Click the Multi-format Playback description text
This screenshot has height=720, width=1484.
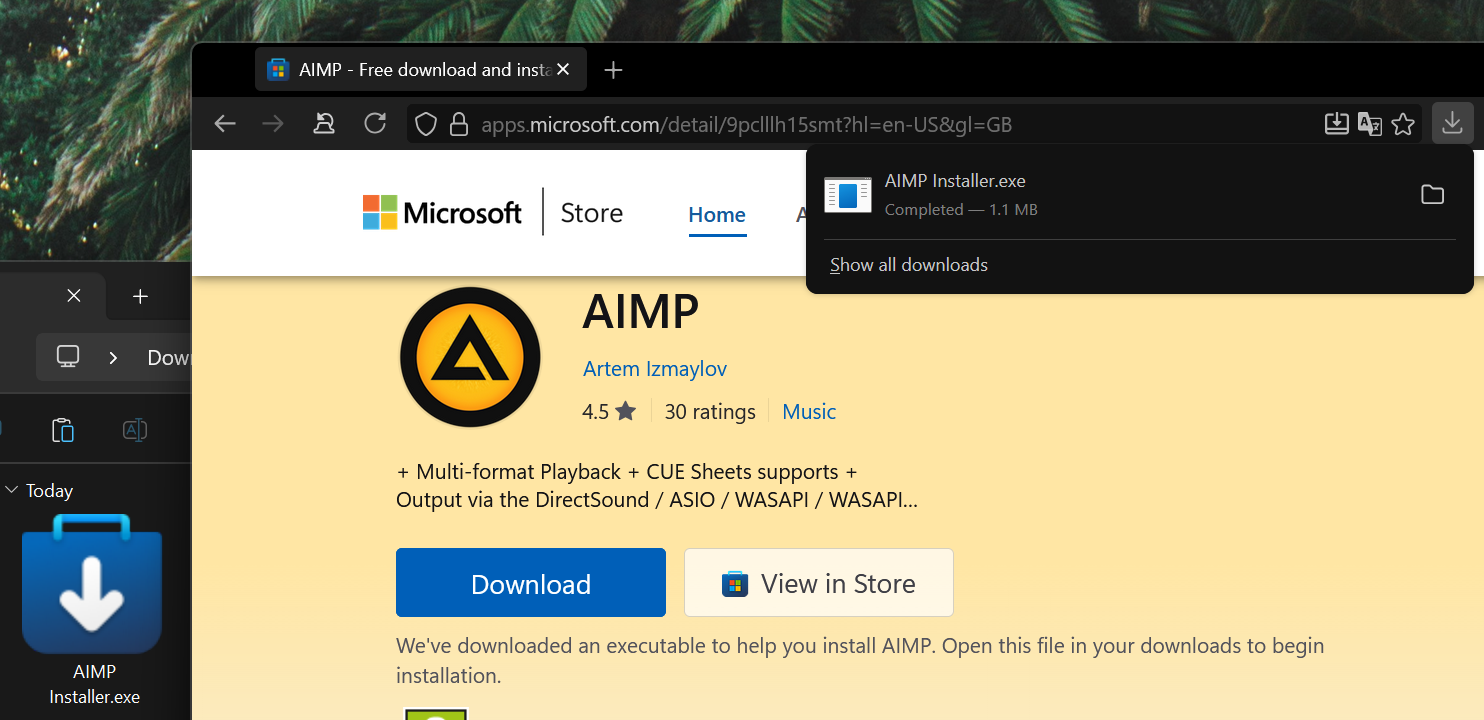[x=657, y=486]
